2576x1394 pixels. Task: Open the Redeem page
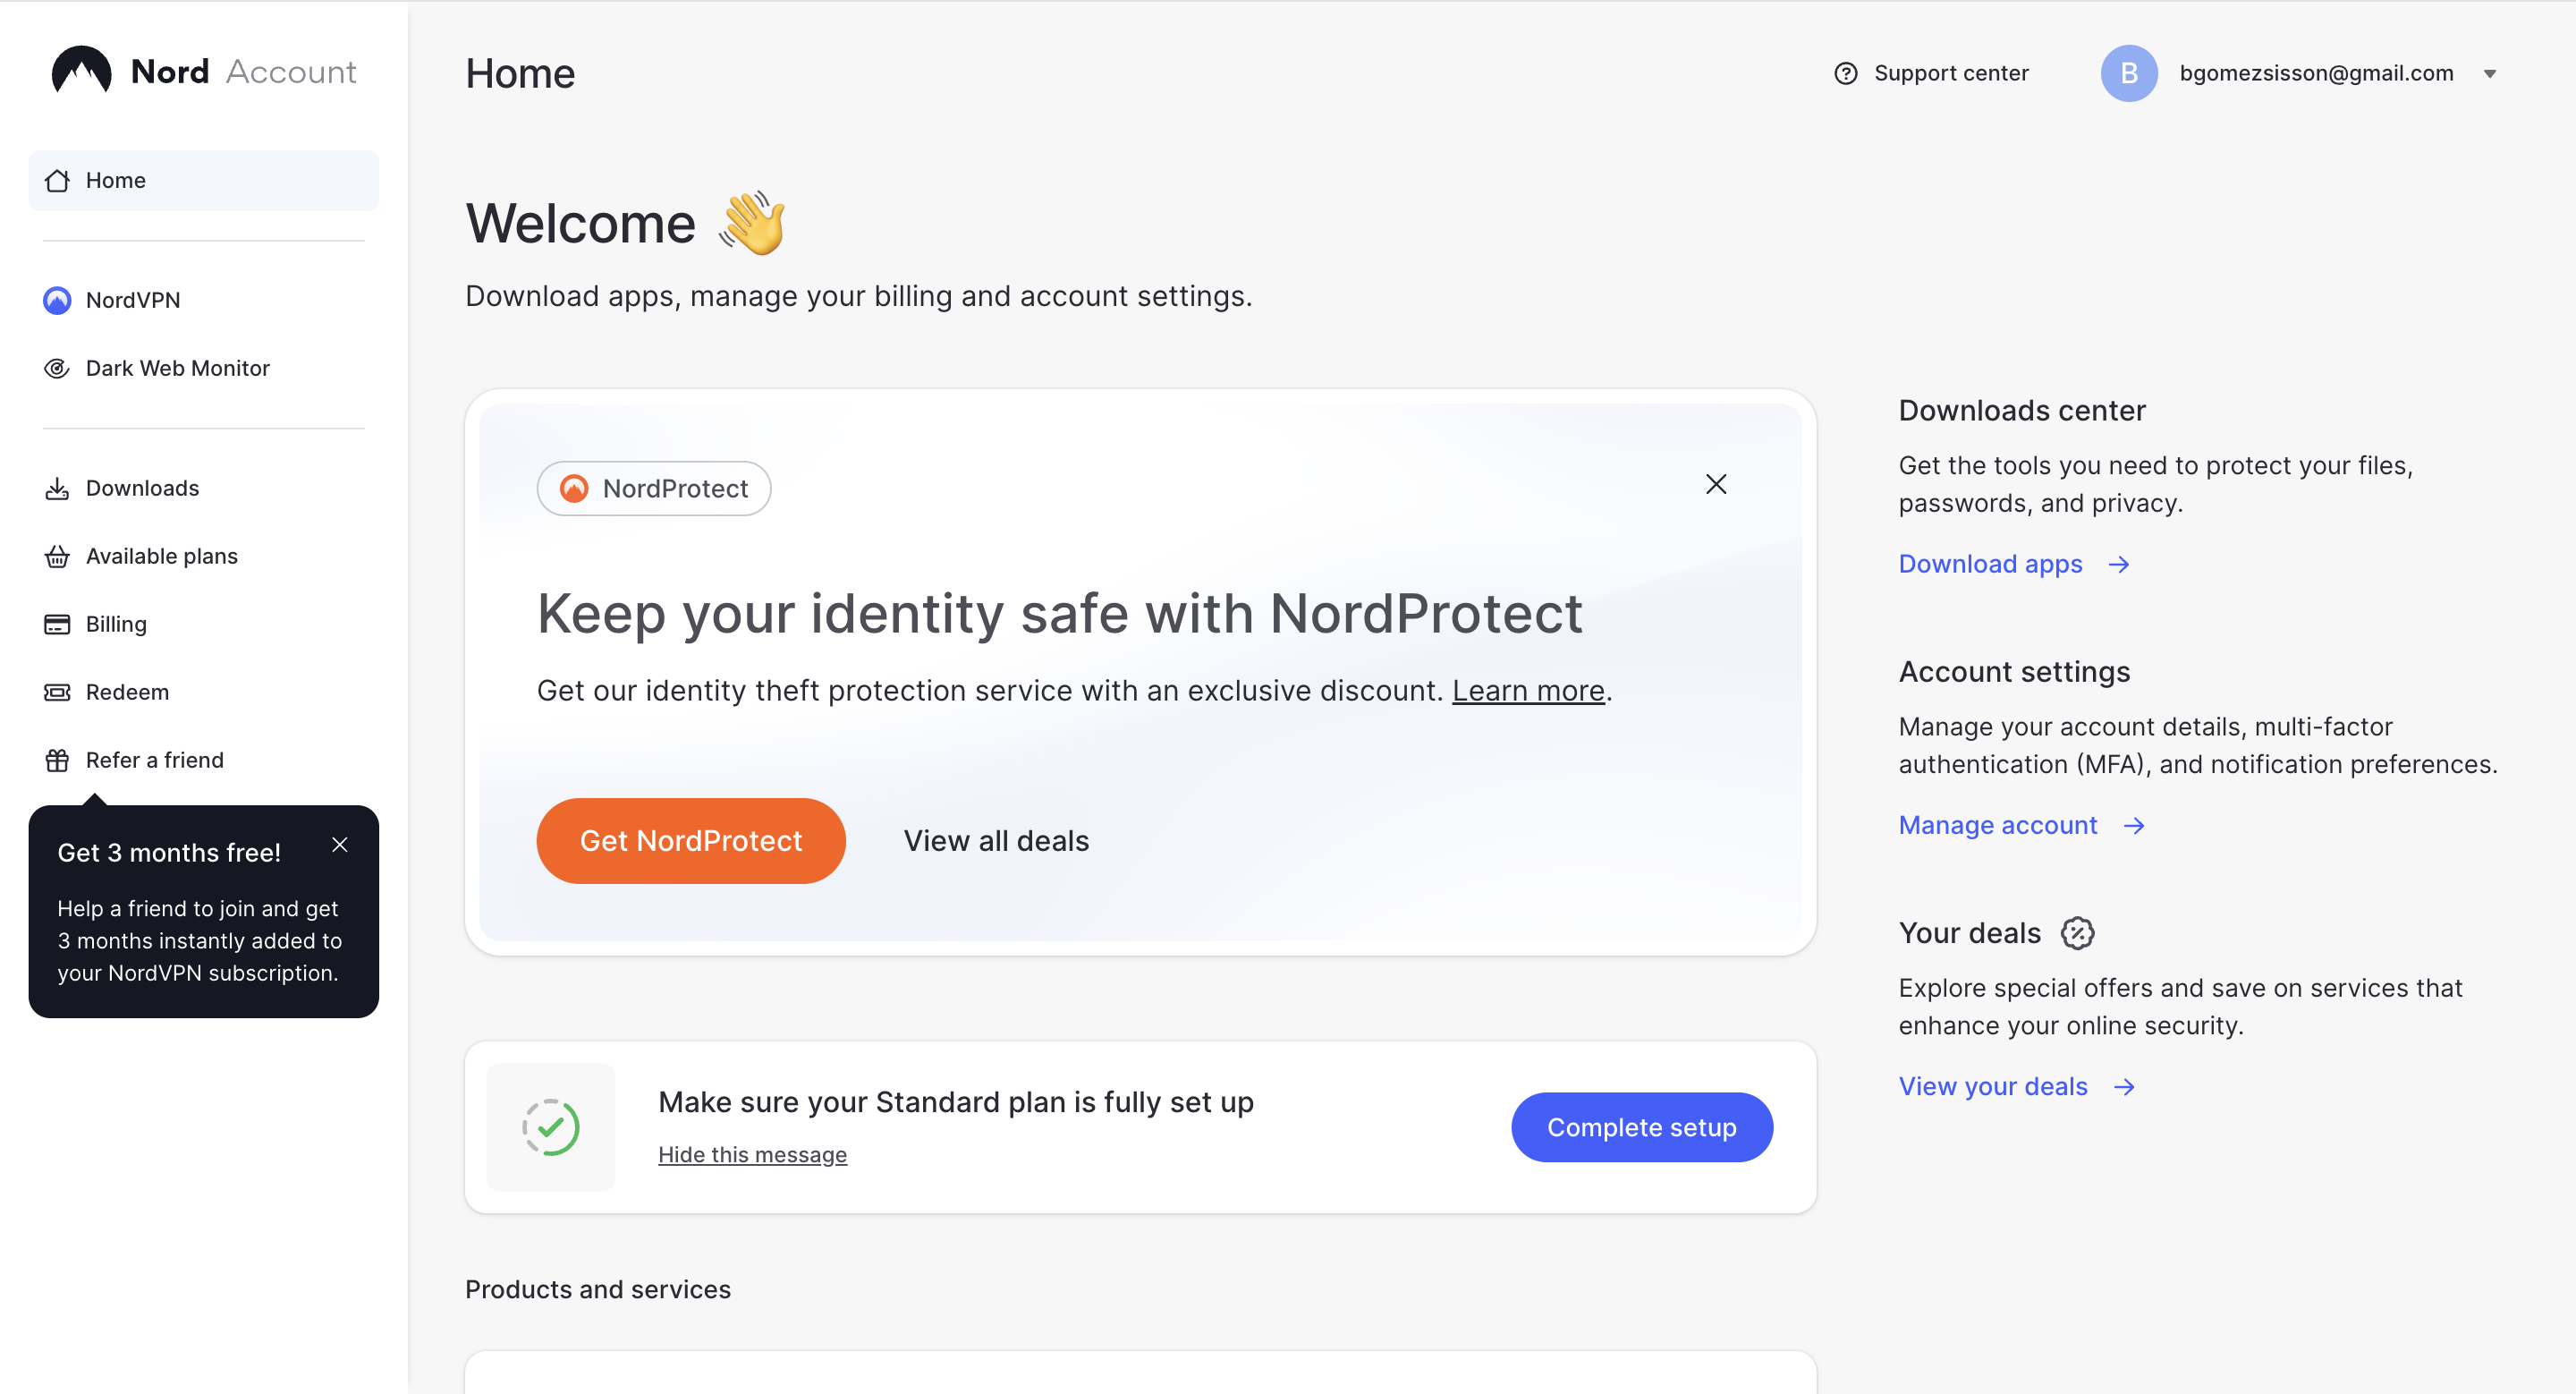(x=127, y=692)
